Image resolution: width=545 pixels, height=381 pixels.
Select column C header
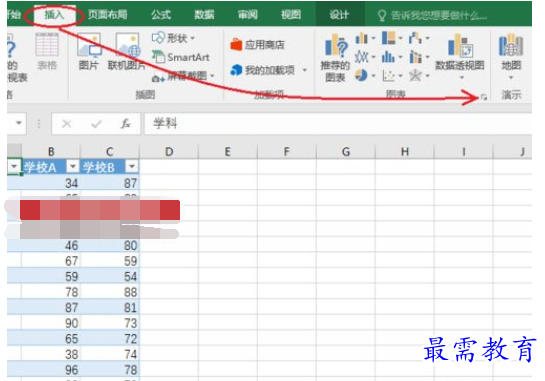[x=109, y=152]
